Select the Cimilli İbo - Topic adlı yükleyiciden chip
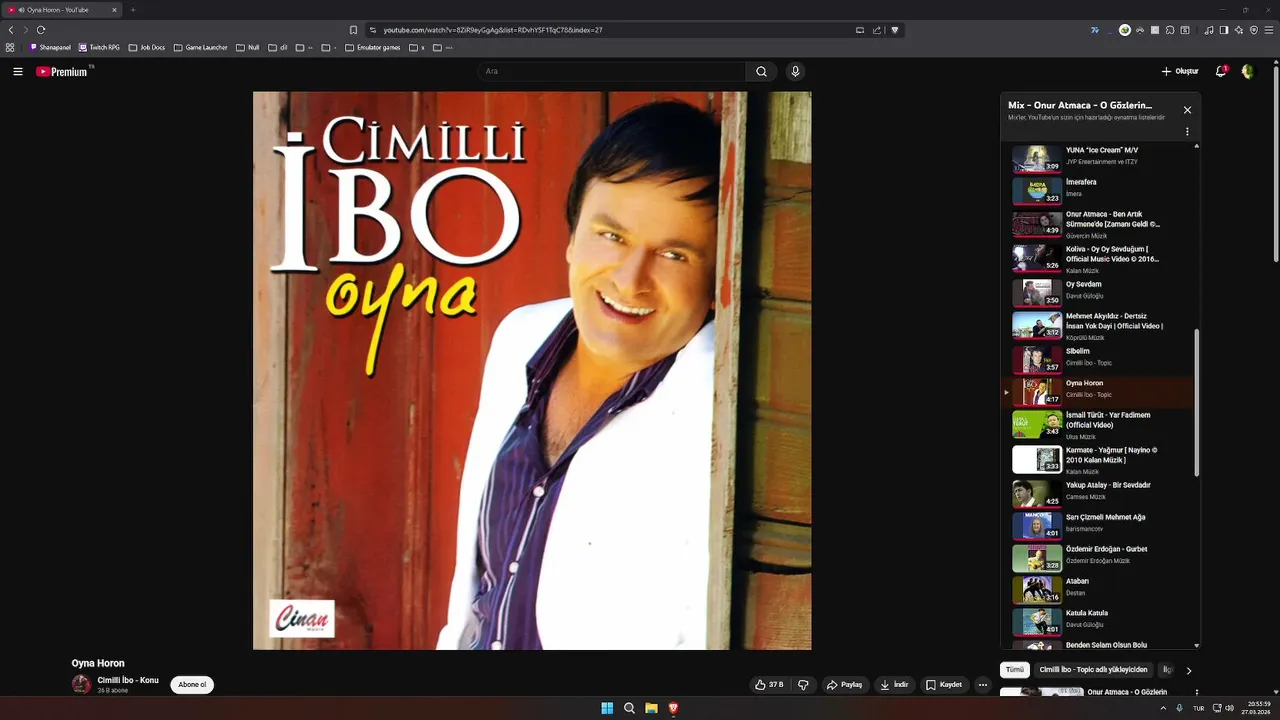The width and height of the screenshot is (1280, 720). click(1093, 670)
